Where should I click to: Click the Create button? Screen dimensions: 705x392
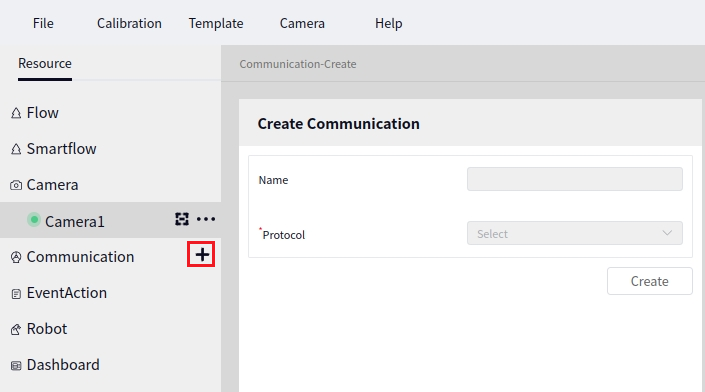point(650,281)
